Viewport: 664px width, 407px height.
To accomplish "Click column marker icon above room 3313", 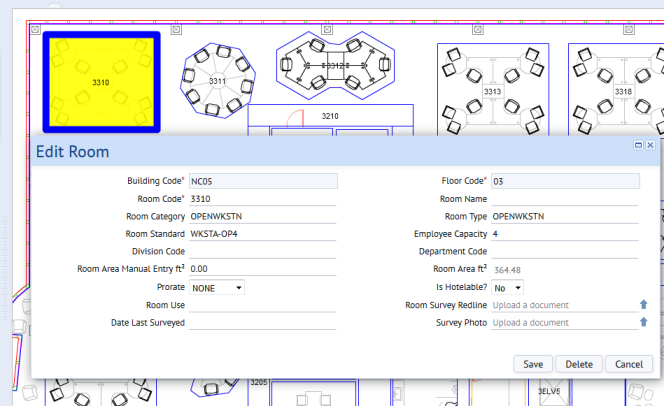I will tap(478, 29).
